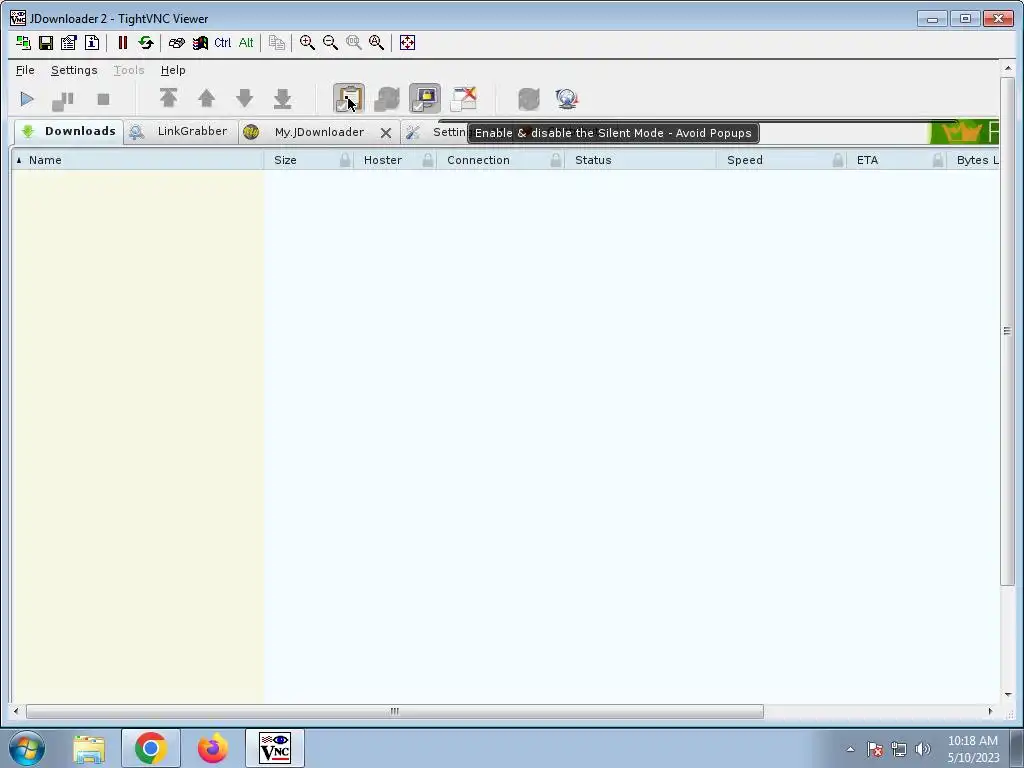Screen dimensions: 1024x768
Task: Move selection to bottom arrow icon
Action: tap(282, 99)
